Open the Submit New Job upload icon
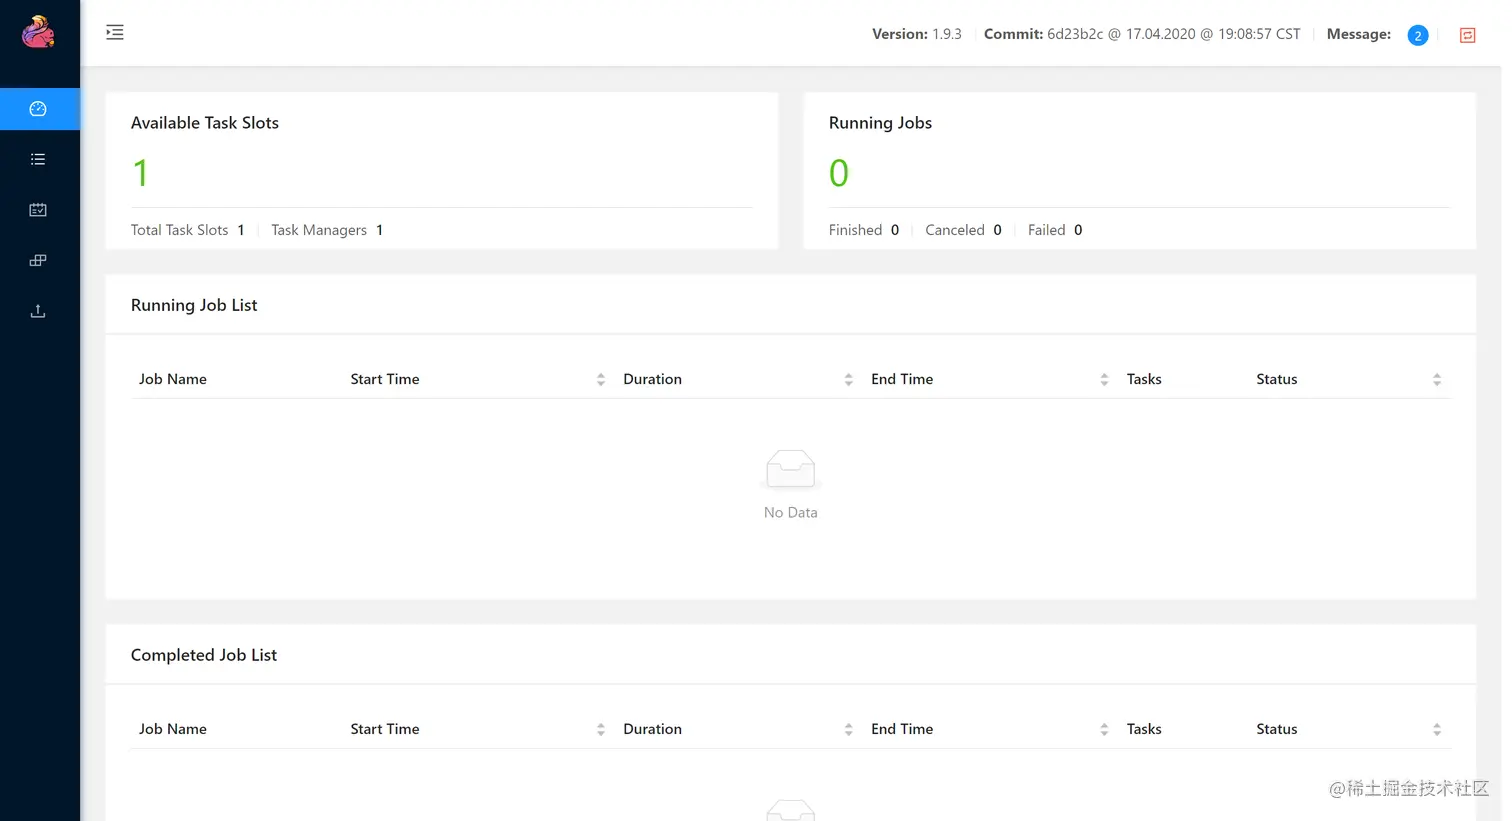The width and height of the screenshot is (1512, 821). pos(38,311)
